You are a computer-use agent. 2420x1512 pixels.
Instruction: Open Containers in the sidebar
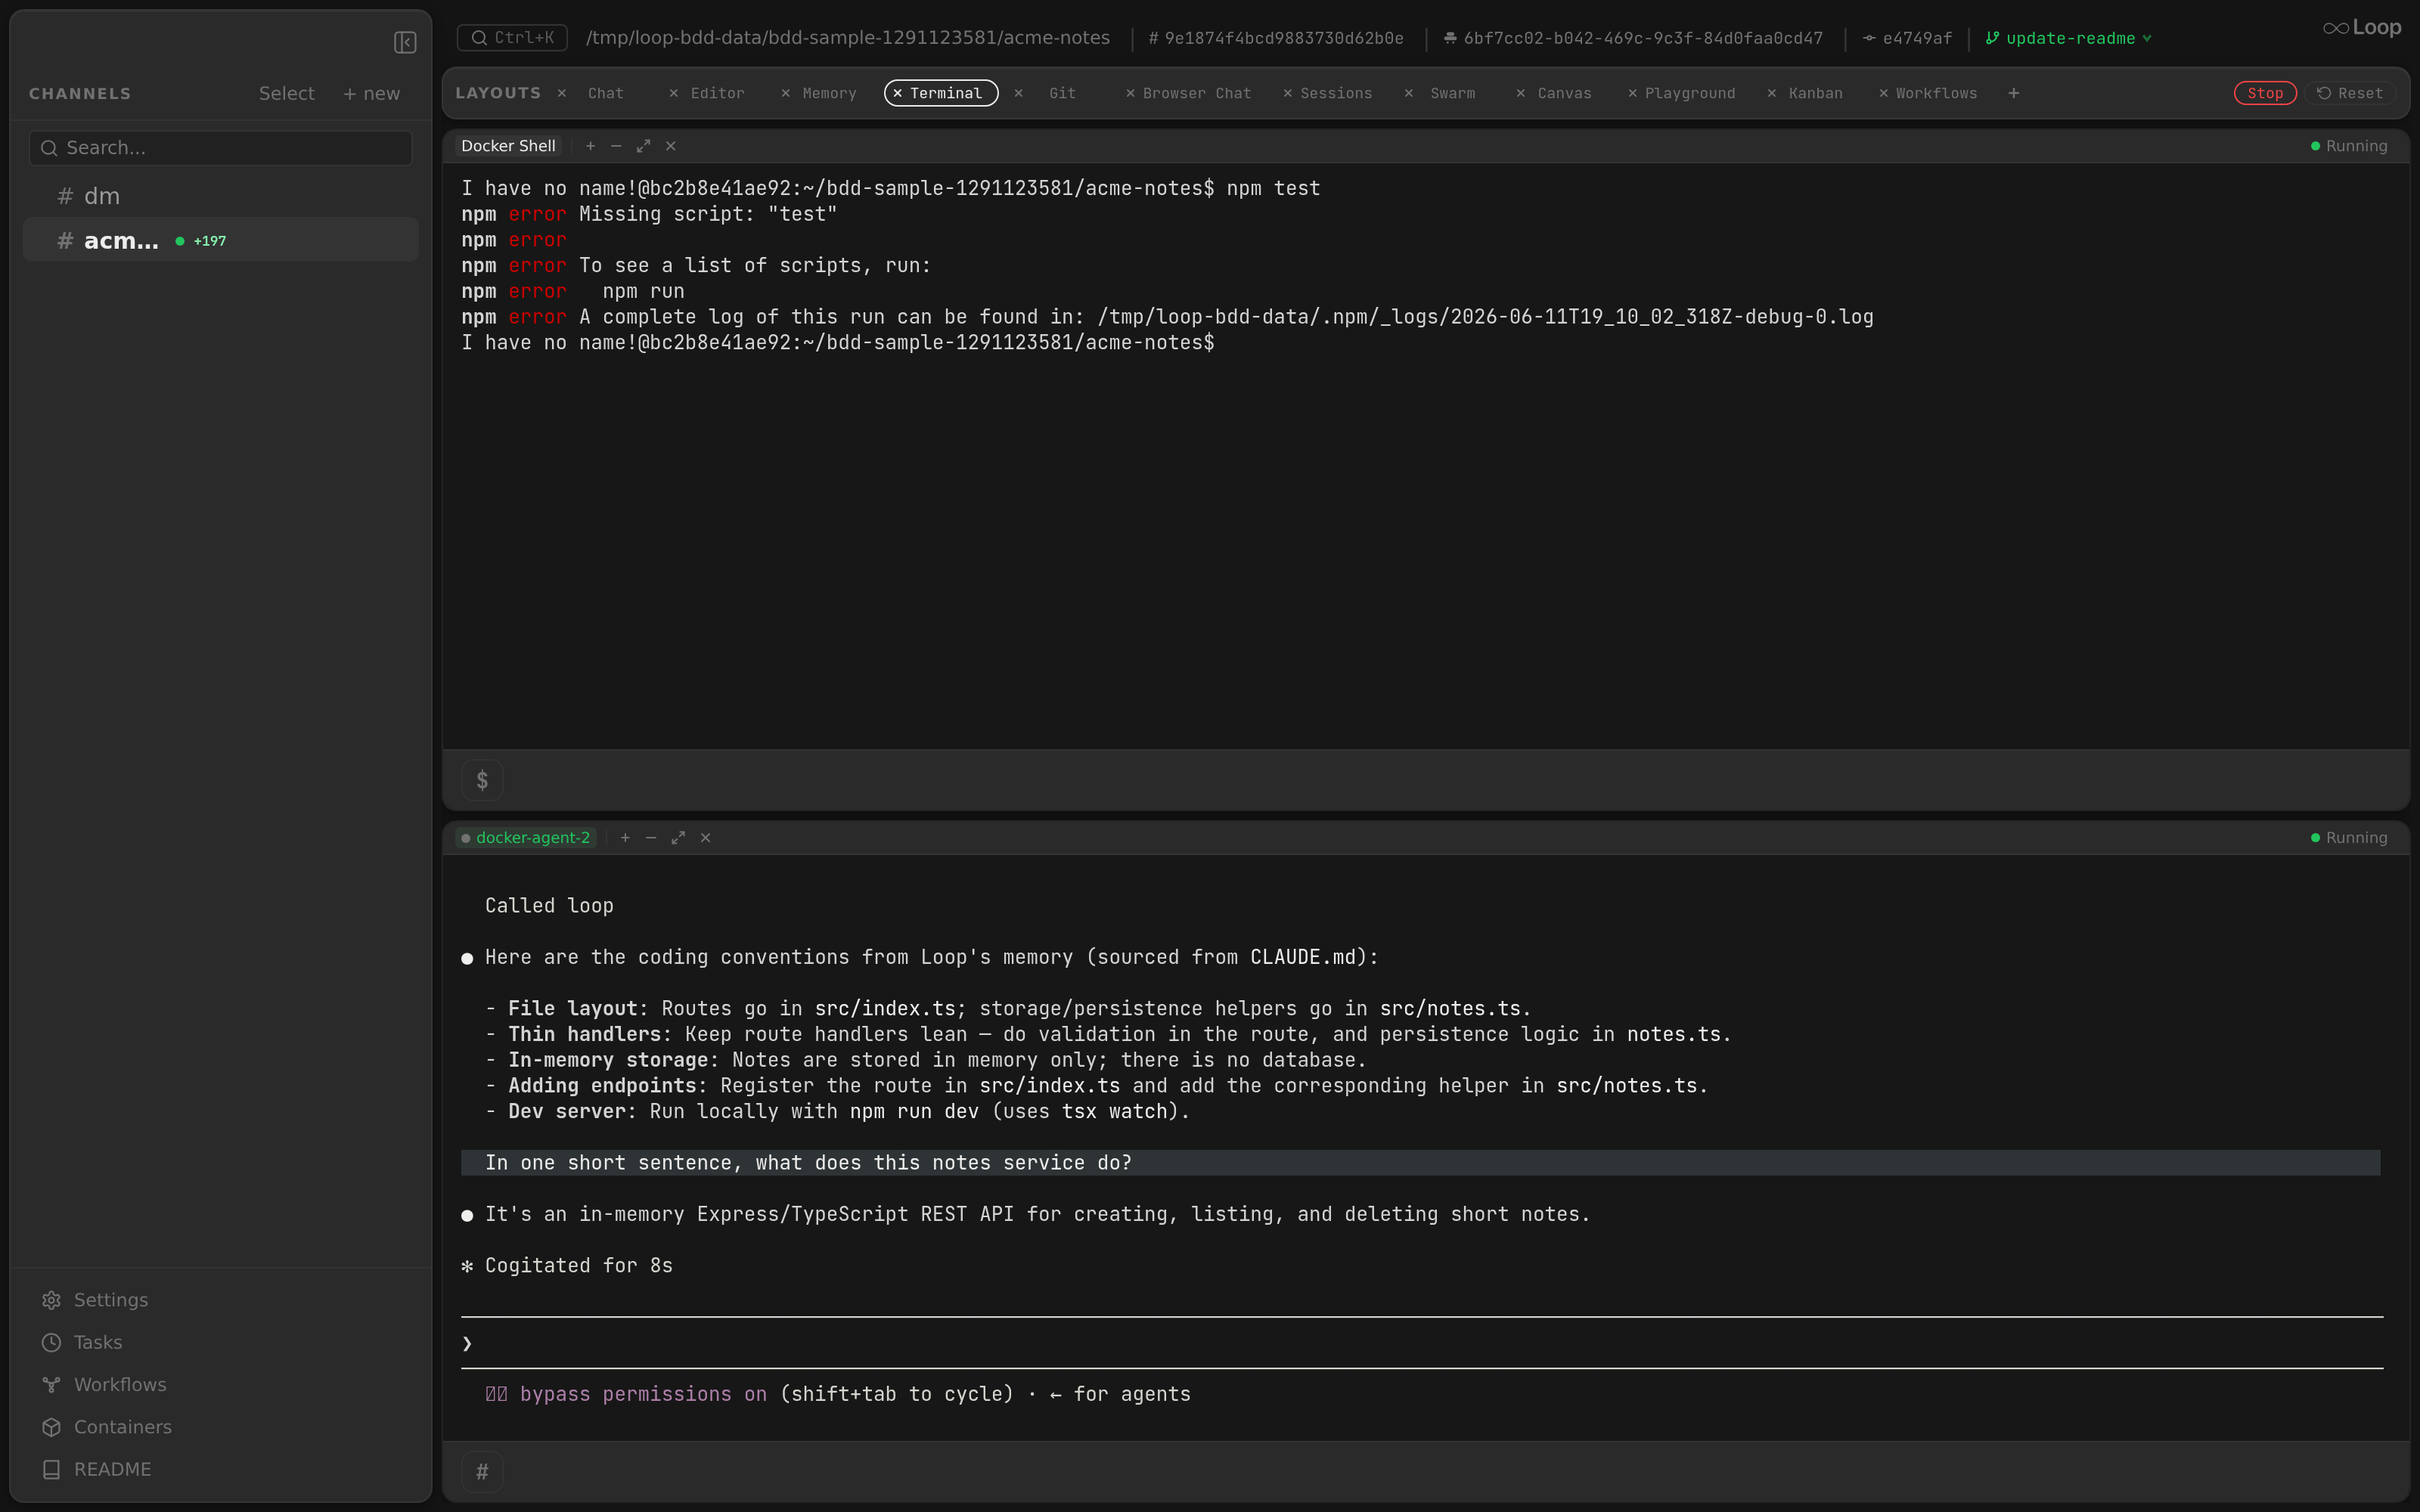click(x=107, y=1427)
